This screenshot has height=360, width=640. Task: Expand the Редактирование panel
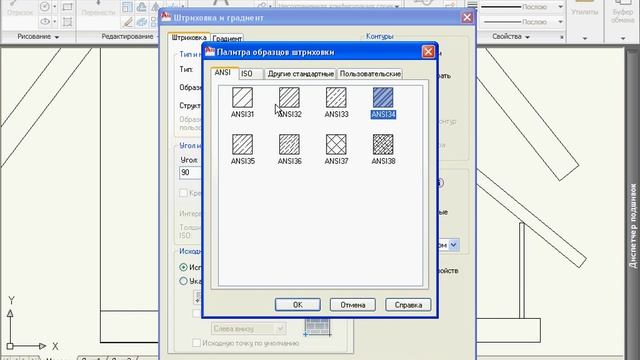[x=129, y=37]
